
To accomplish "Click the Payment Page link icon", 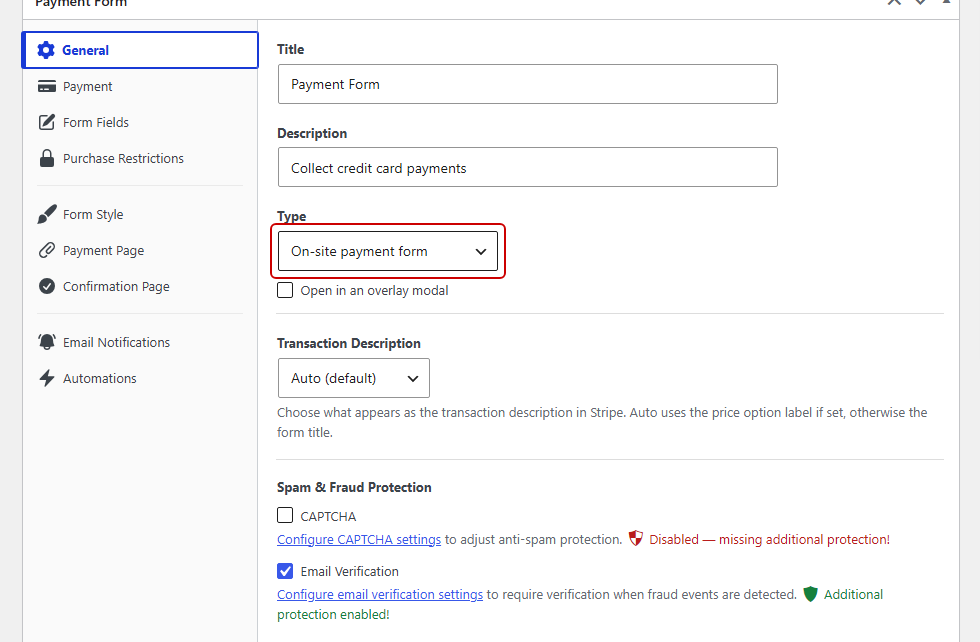I will pos(47,250).
